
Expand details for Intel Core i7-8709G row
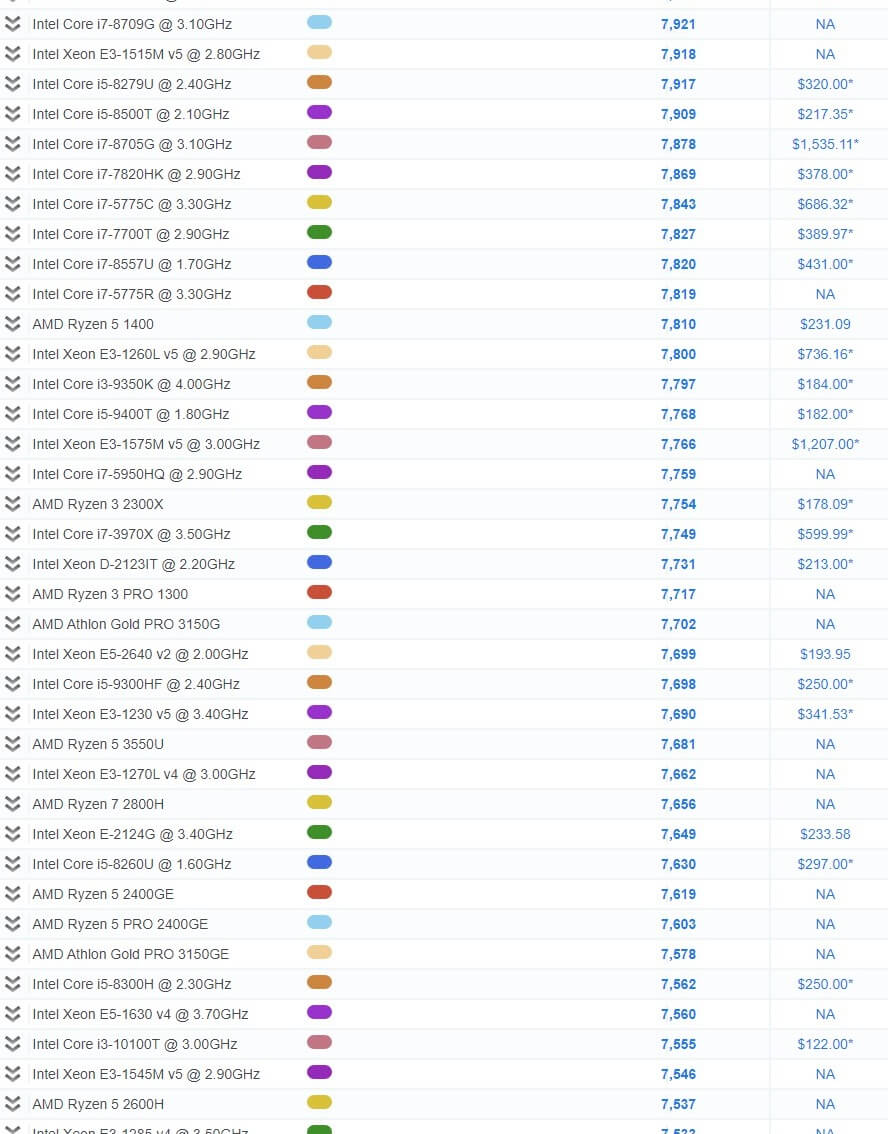12,24
